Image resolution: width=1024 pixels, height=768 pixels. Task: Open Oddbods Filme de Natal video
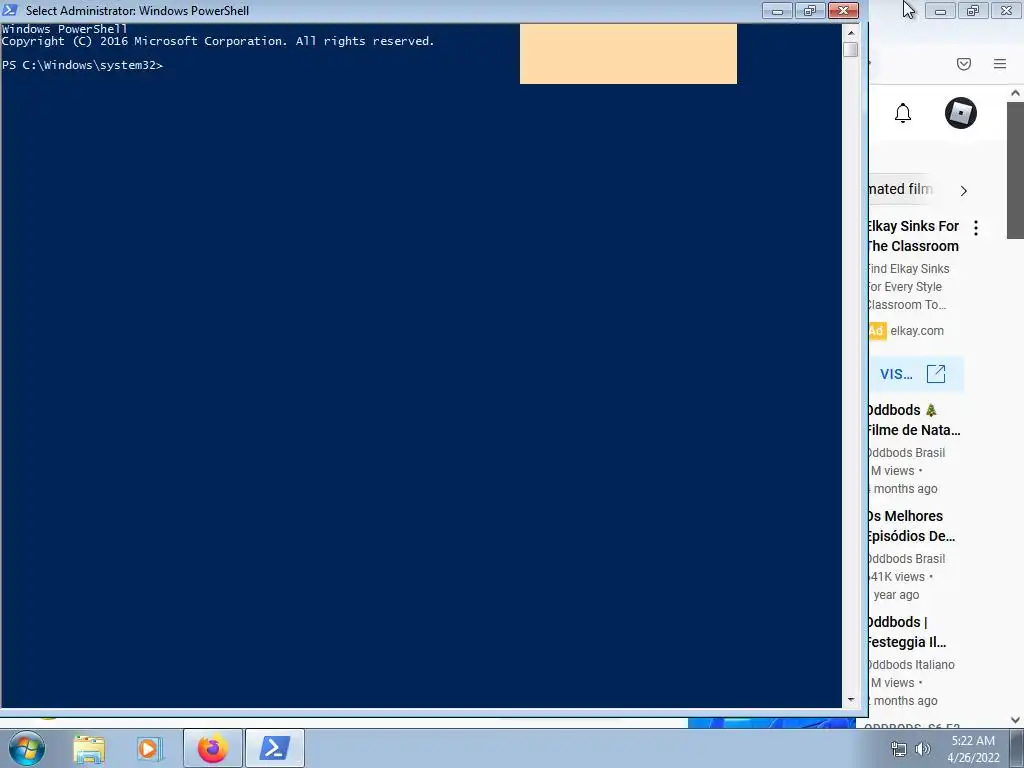[914, 420]
